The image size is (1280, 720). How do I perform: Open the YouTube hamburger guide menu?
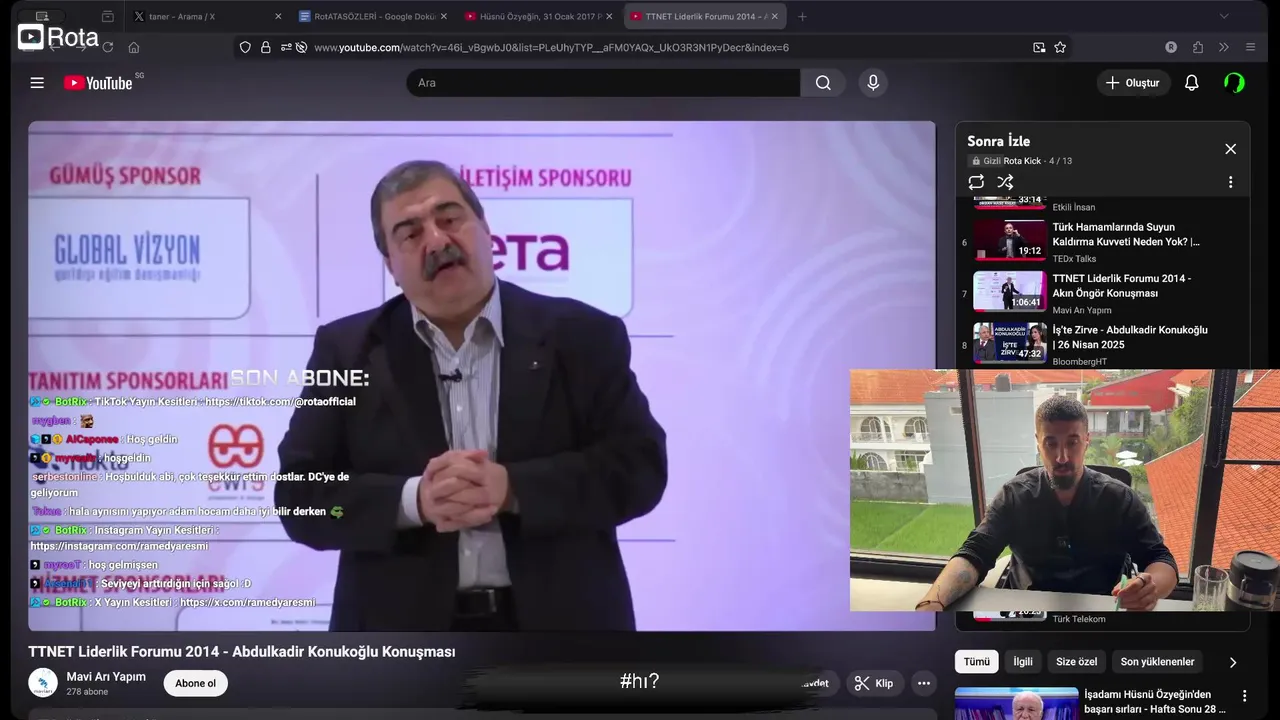pyautogui.click(x=37, y=83)
